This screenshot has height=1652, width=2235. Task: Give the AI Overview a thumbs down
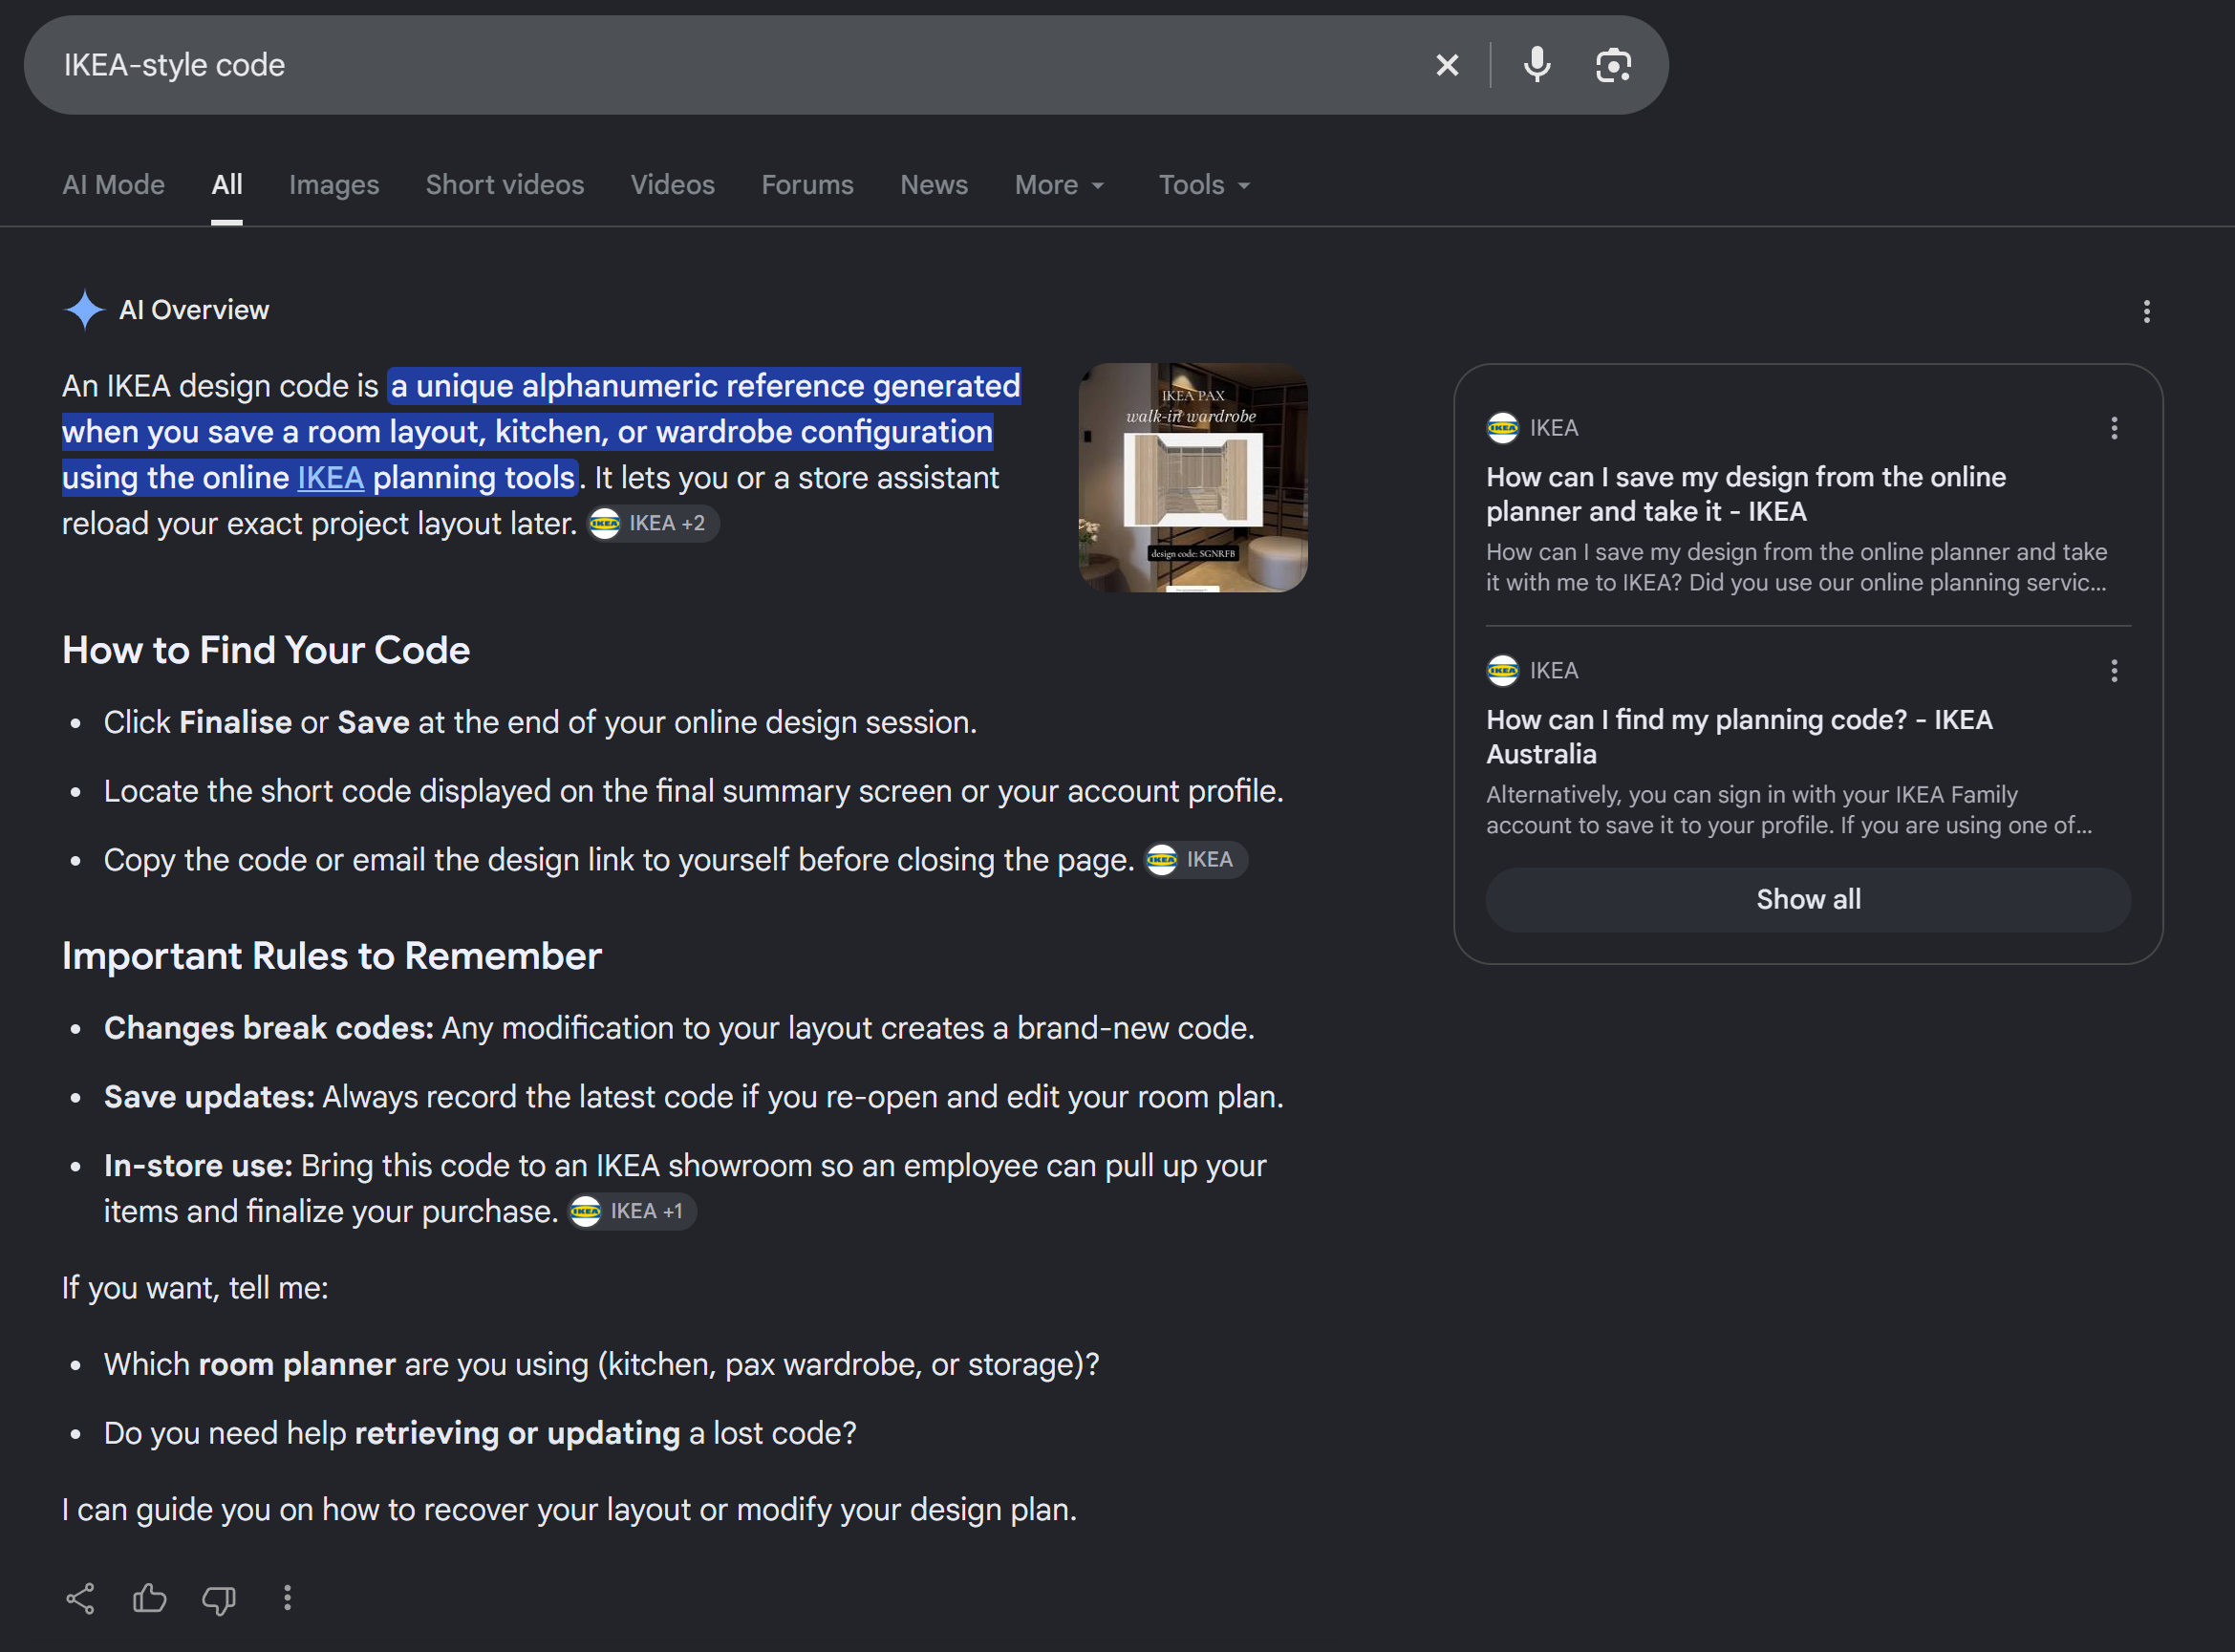[219, 1599]
